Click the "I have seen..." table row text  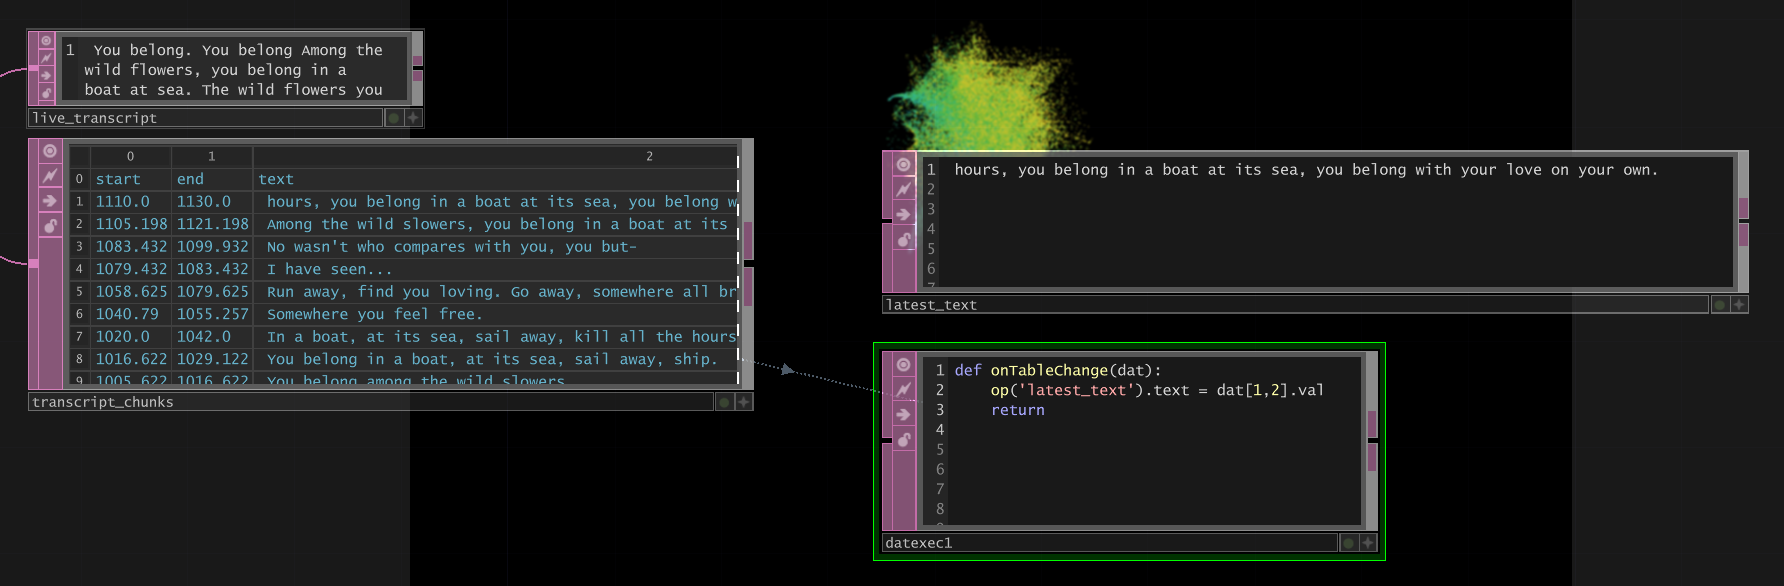pos(329,269)
